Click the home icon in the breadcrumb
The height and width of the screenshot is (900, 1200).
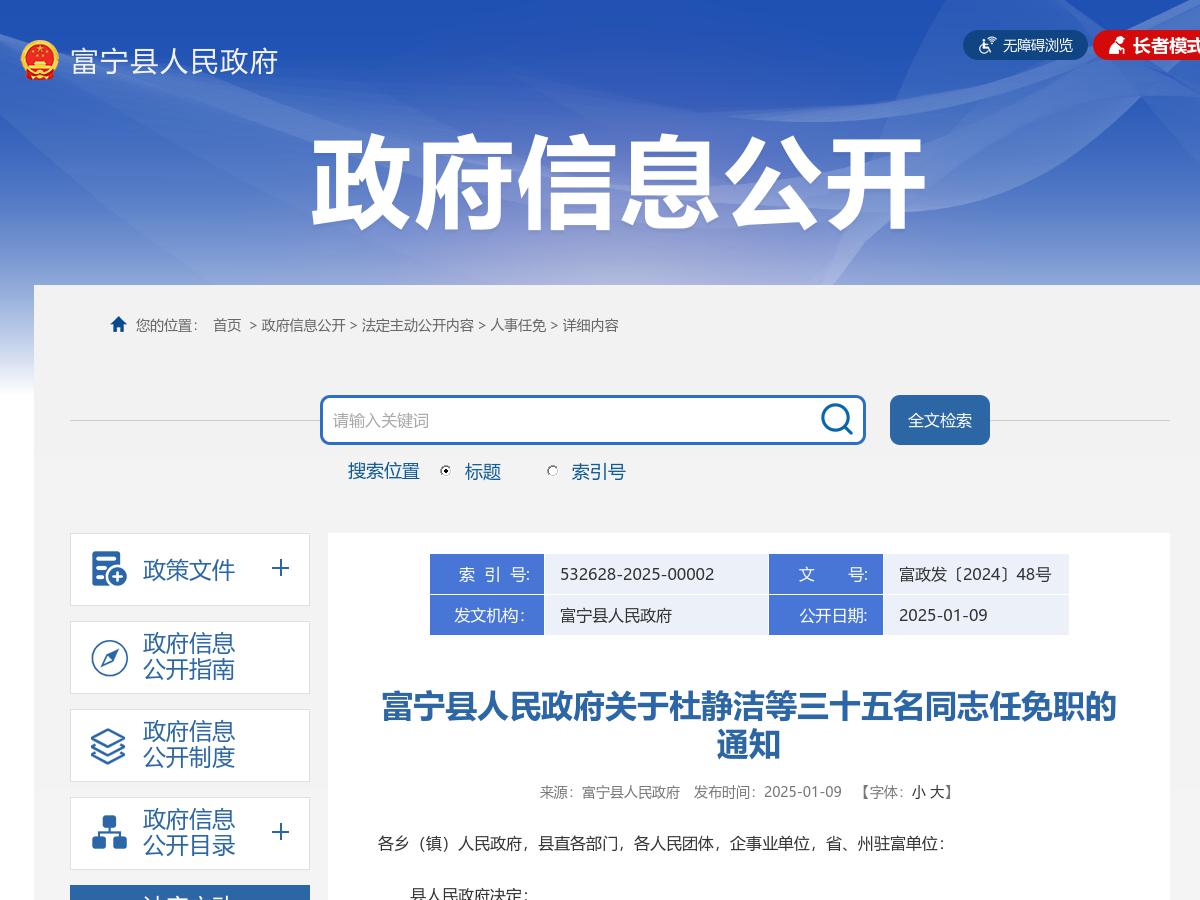116,323
